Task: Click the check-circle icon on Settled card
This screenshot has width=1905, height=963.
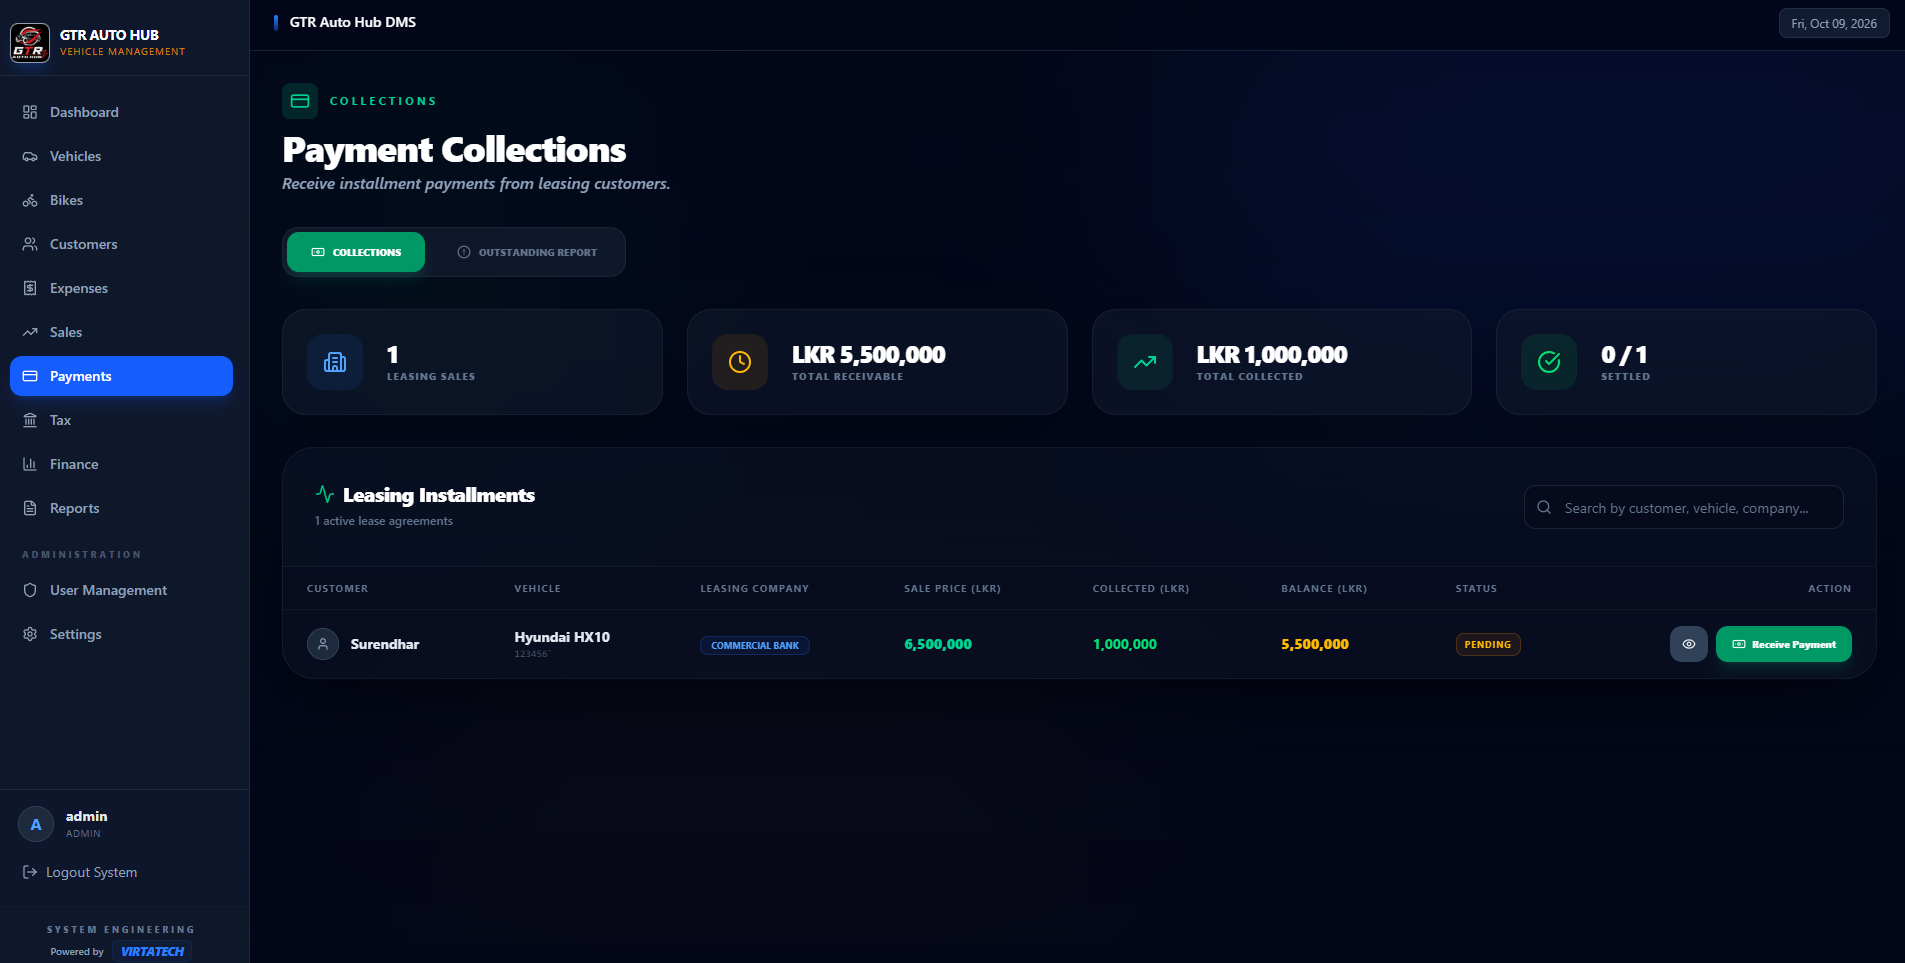Action: 1549,362
